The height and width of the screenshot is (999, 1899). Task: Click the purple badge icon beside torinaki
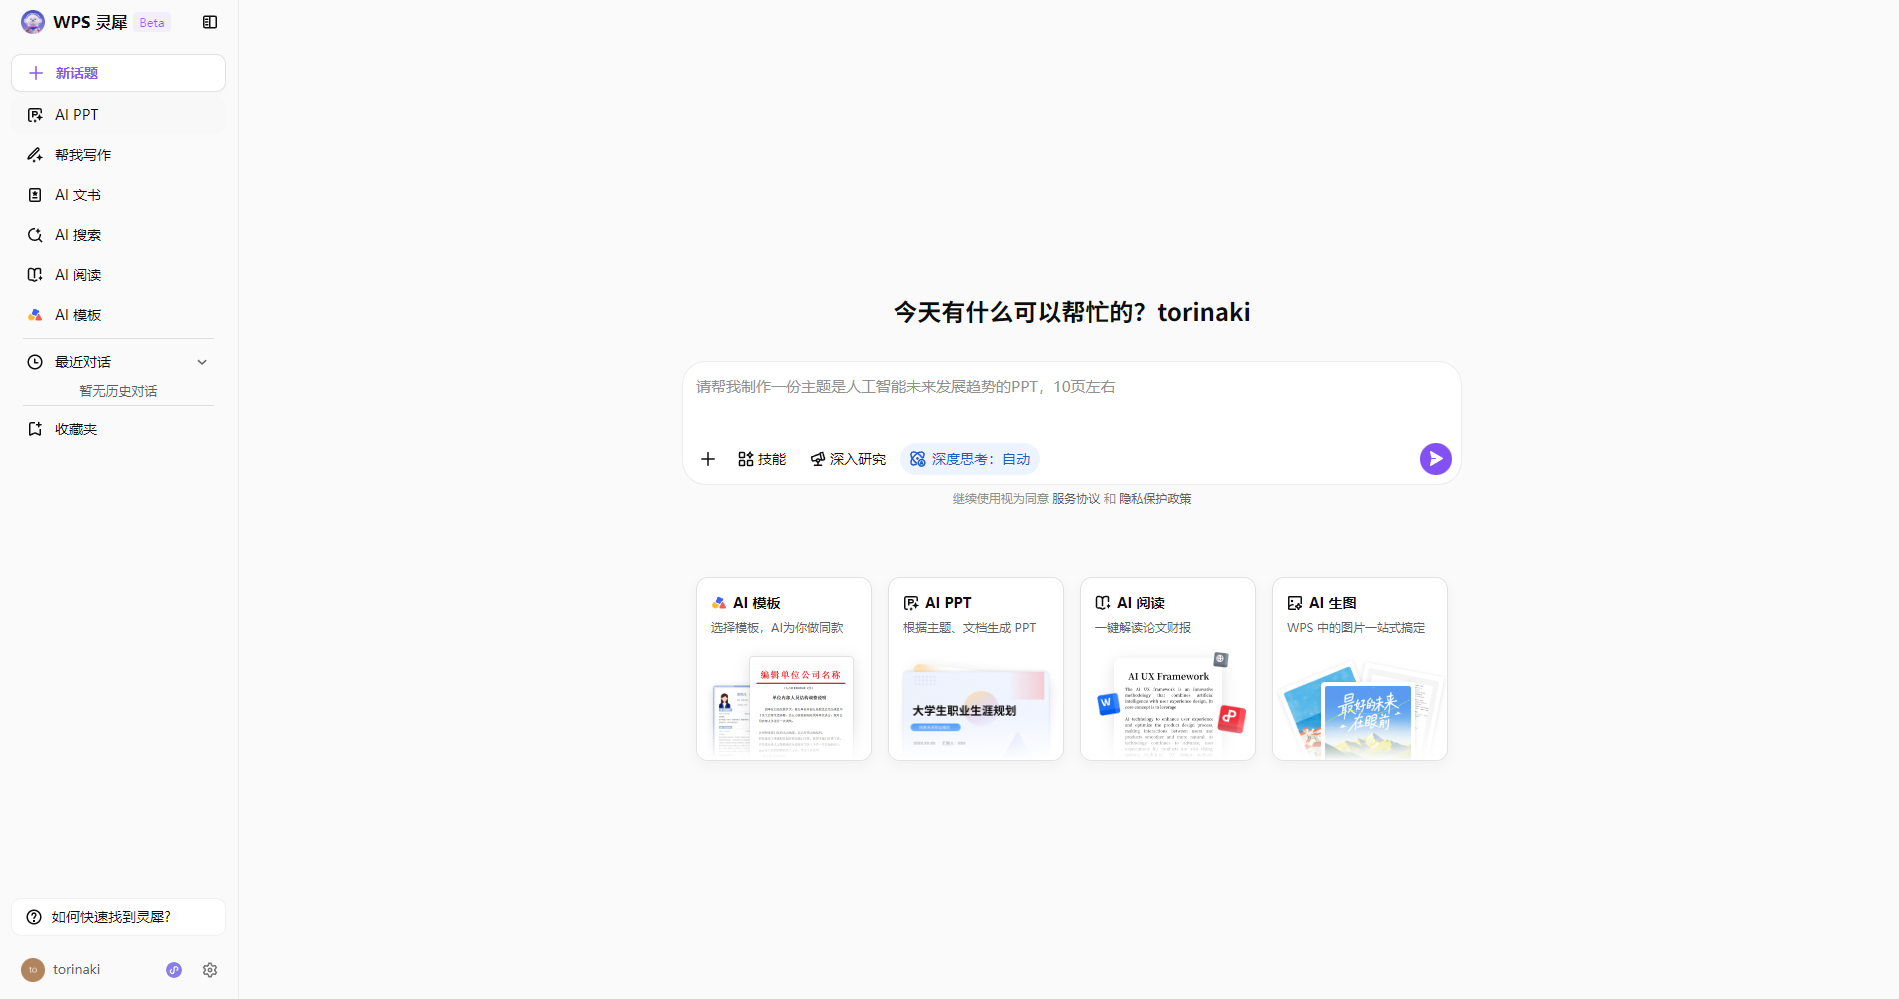174,970
